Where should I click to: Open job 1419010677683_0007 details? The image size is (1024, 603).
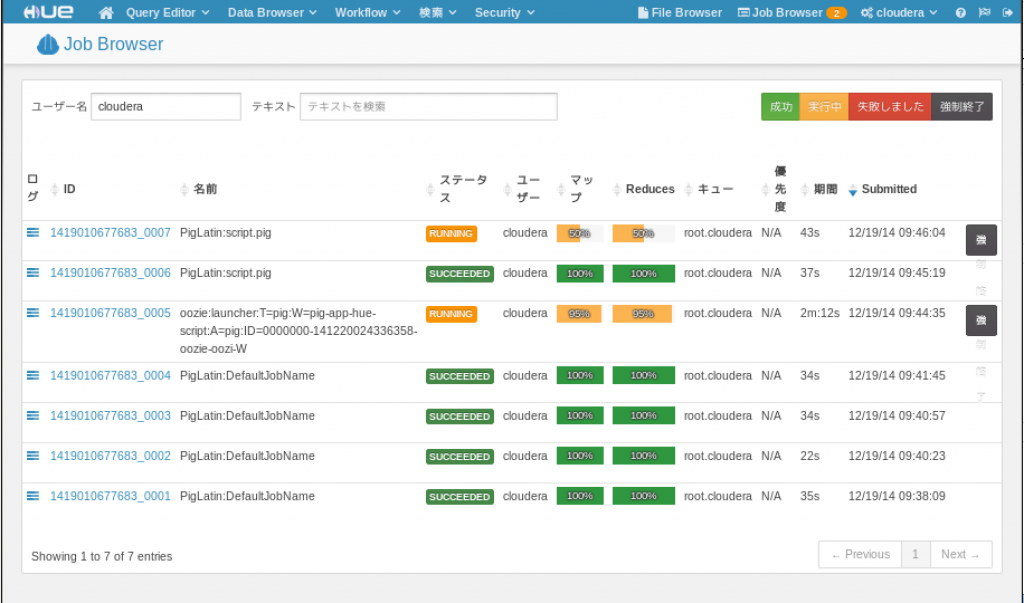(110, 233)
